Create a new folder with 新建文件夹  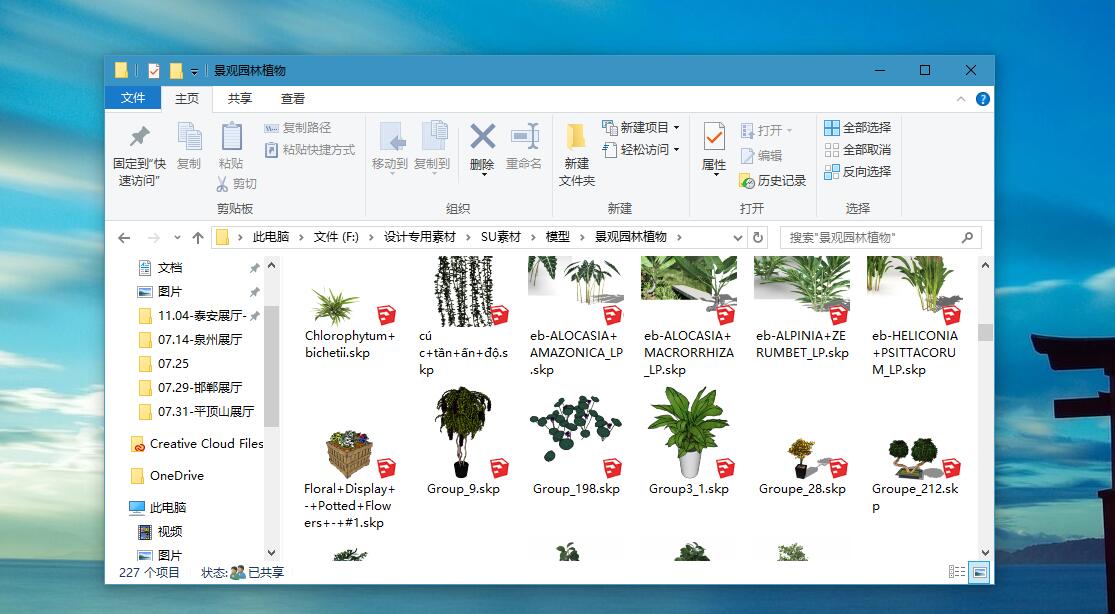click(577, 156)
